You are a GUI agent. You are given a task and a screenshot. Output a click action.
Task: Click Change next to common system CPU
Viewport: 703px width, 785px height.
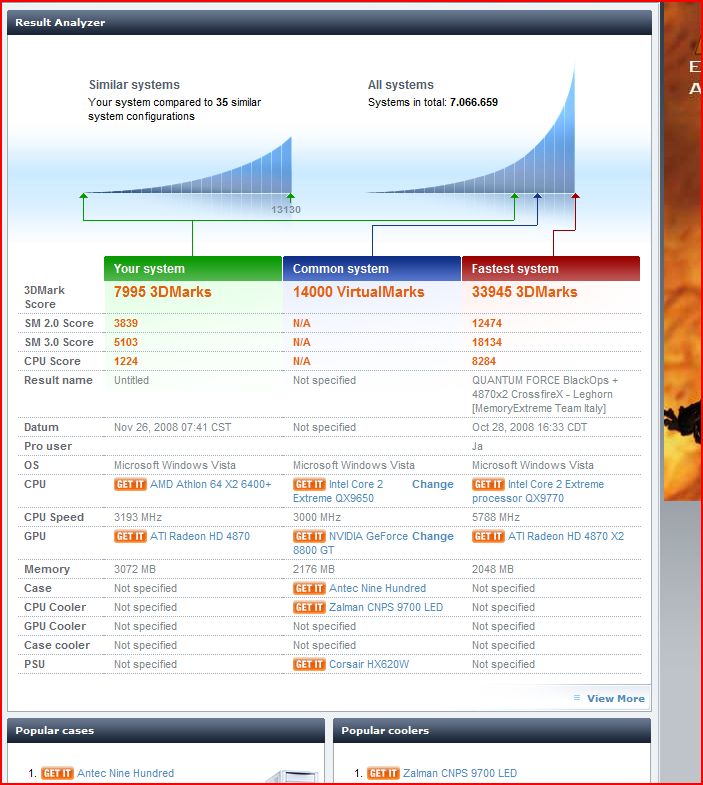pyautogui.click(x=433, y=484)
